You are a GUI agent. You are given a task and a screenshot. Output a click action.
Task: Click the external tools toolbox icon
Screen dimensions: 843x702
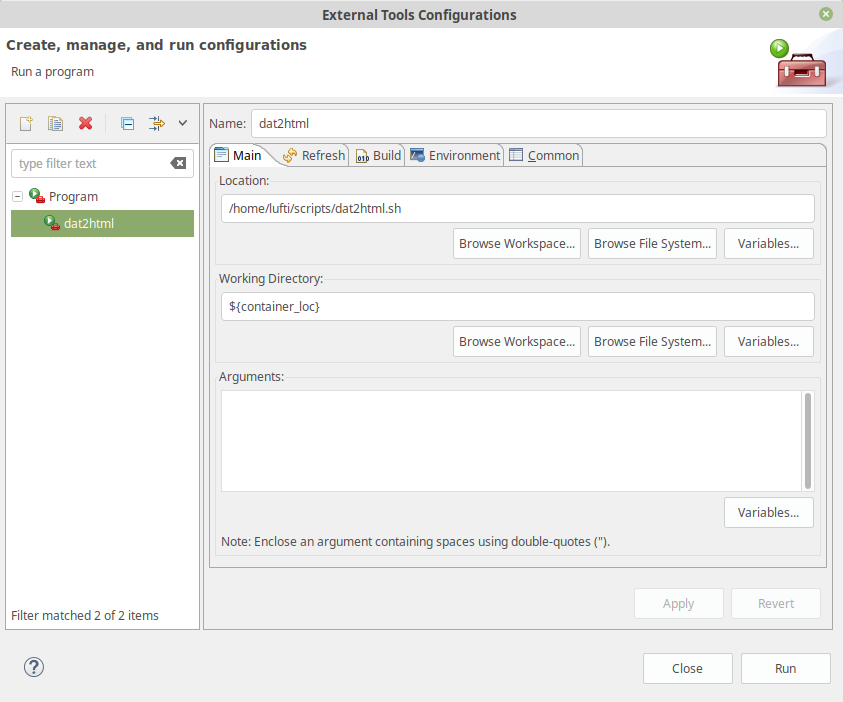(x=800, y=64)
